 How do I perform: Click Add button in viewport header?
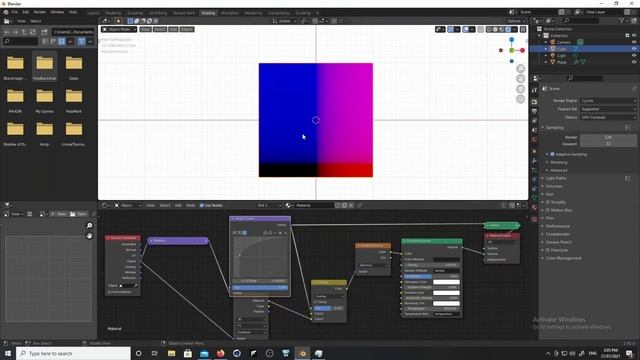pyautogui.click(x=173, y=29)
